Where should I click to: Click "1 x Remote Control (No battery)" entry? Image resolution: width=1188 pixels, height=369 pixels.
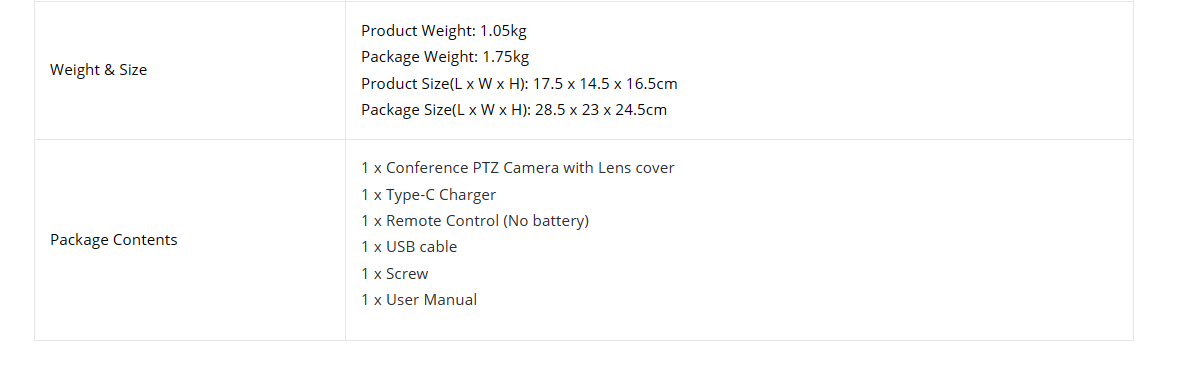click(475, 220)
